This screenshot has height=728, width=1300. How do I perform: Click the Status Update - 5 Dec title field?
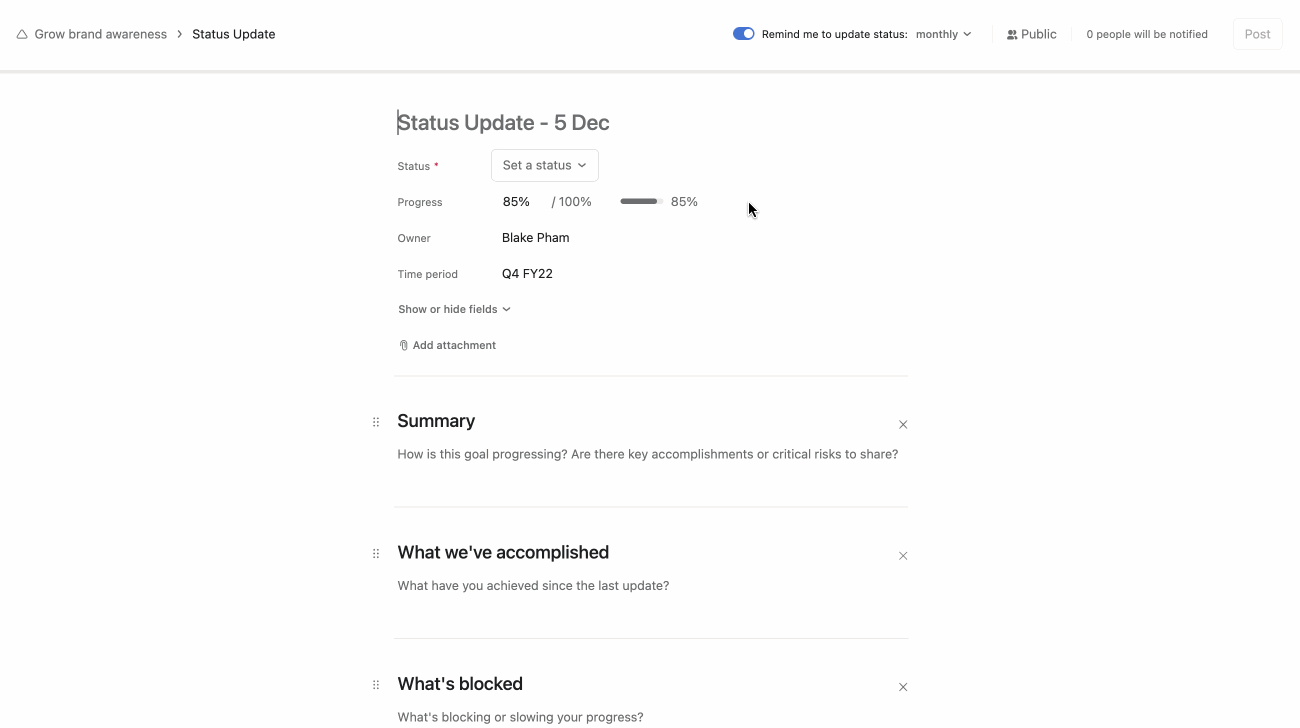tap(503, 122)
